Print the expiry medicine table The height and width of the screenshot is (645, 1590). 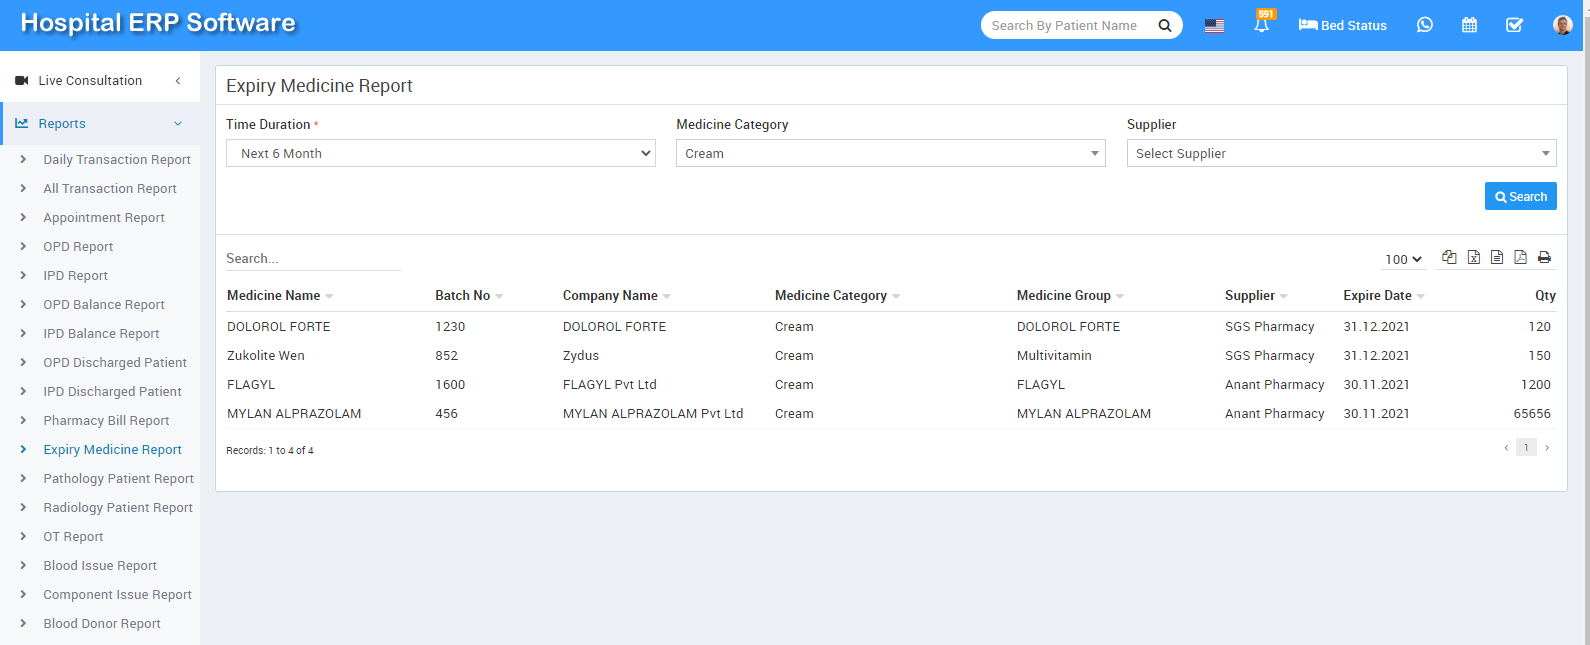pyautogui.click(x=1544, y=258)
